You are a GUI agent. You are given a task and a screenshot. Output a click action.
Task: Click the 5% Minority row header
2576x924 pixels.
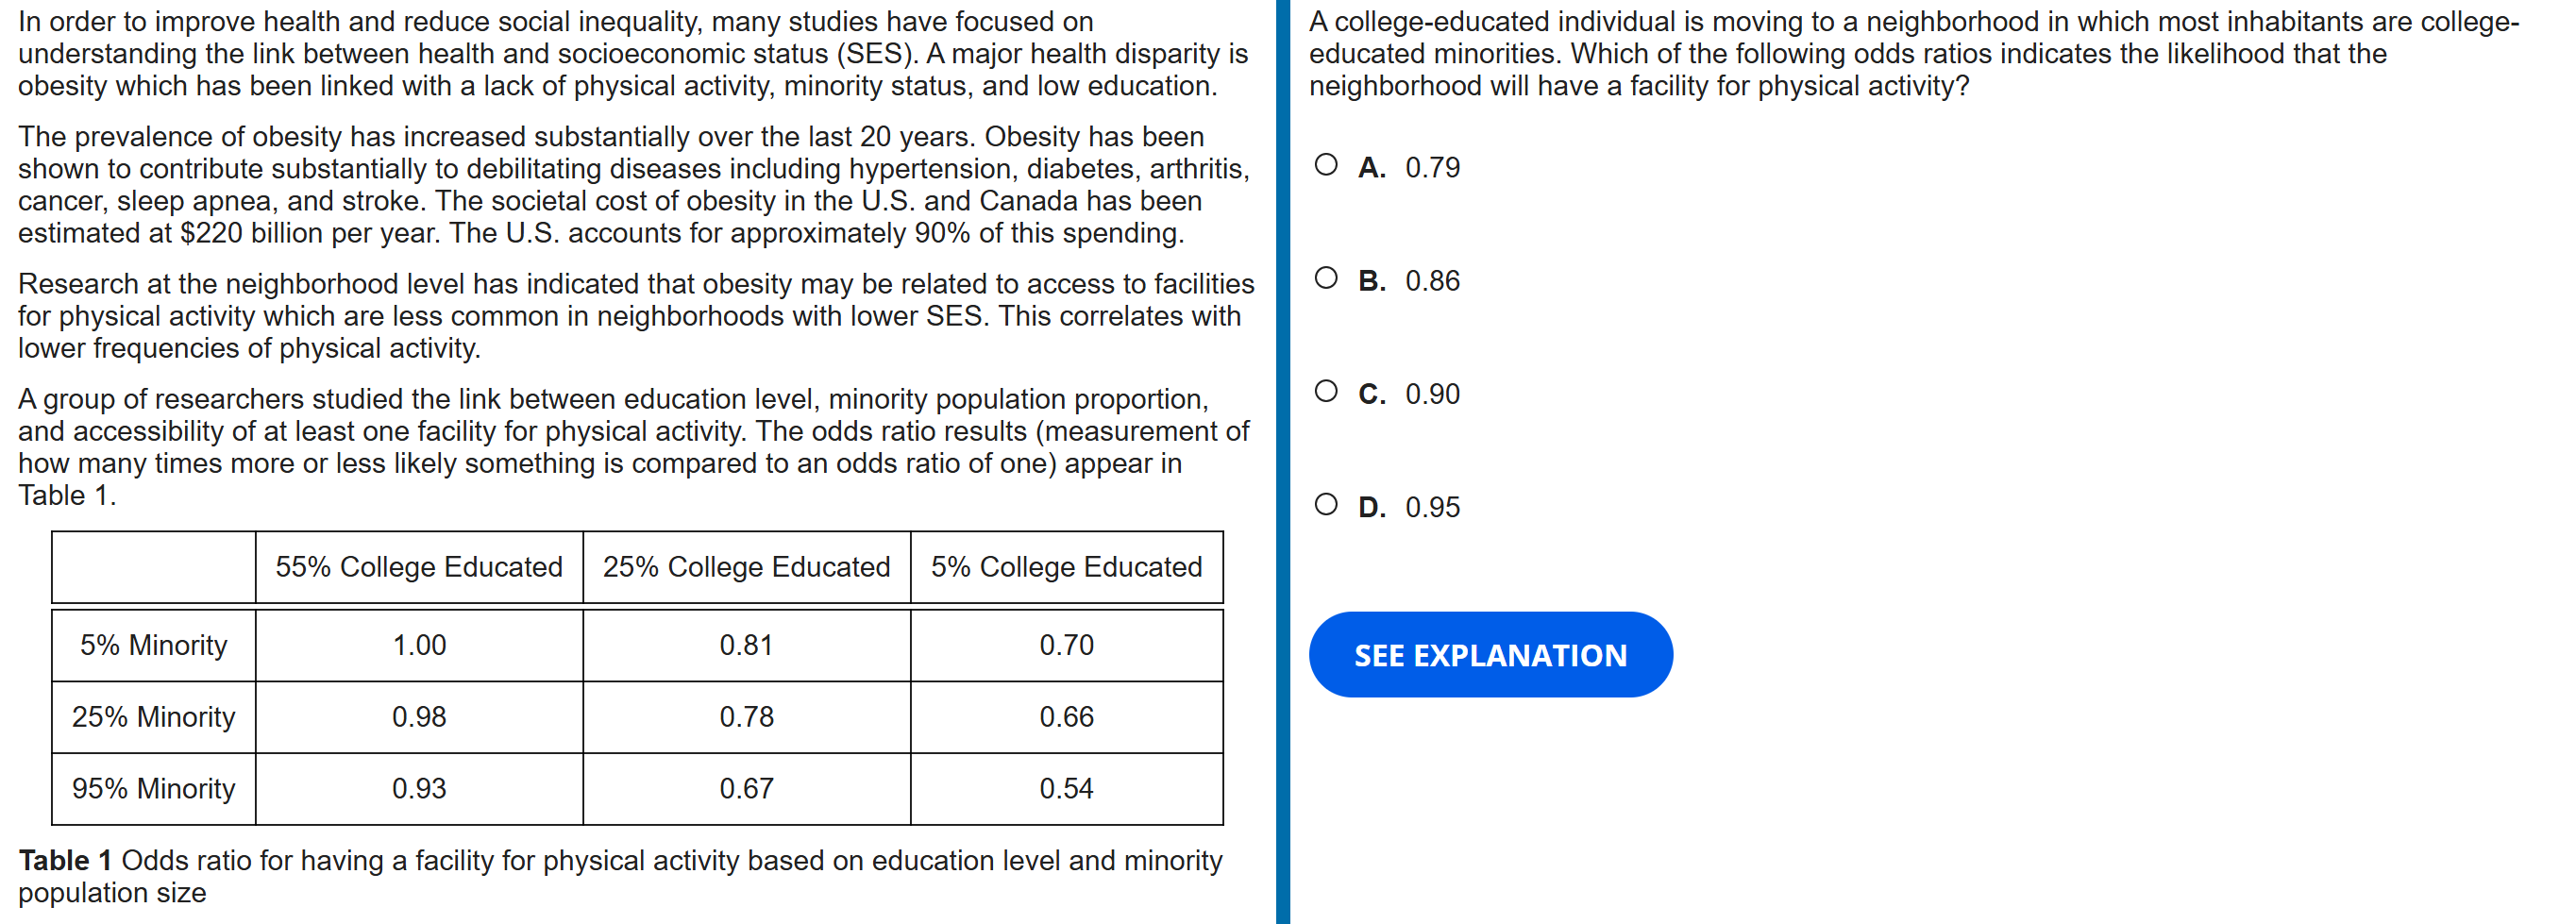click(154, 645)
